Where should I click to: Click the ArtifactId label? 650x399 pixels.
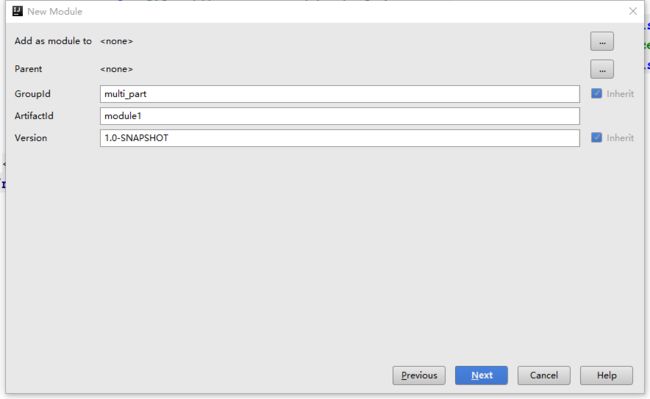[x=34, y=116]
